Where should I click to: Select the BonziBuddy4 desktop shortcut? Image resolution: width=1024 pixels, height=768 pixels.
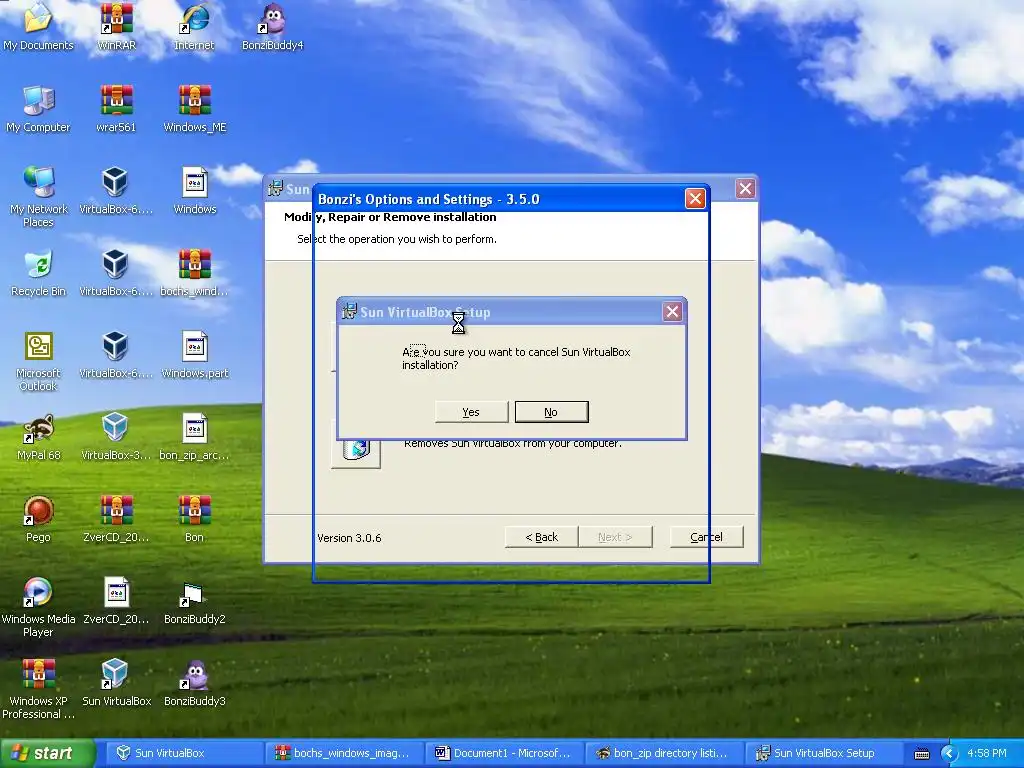point(272,27)
